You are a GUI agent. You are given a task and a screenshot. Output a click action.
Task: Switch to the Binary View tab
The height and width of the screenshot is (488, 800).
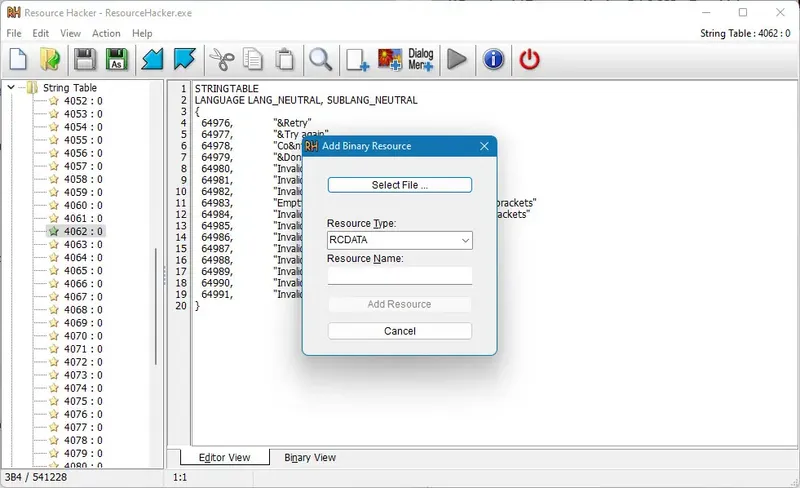[310, 457]
